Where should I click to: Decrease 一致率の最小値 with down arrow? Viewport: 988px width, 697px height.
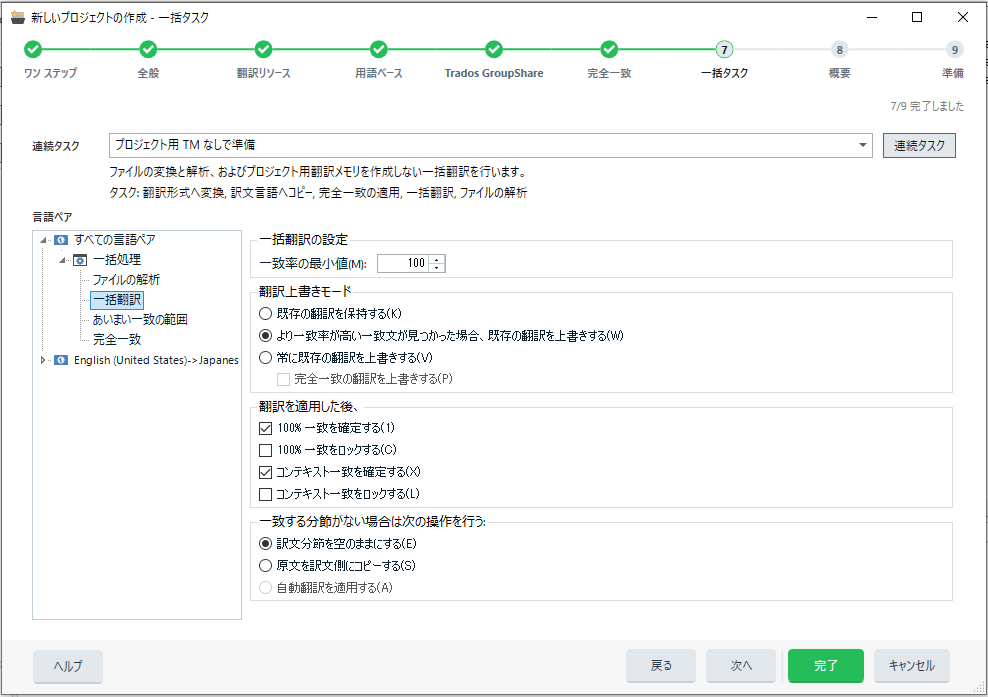pos(437,268)
